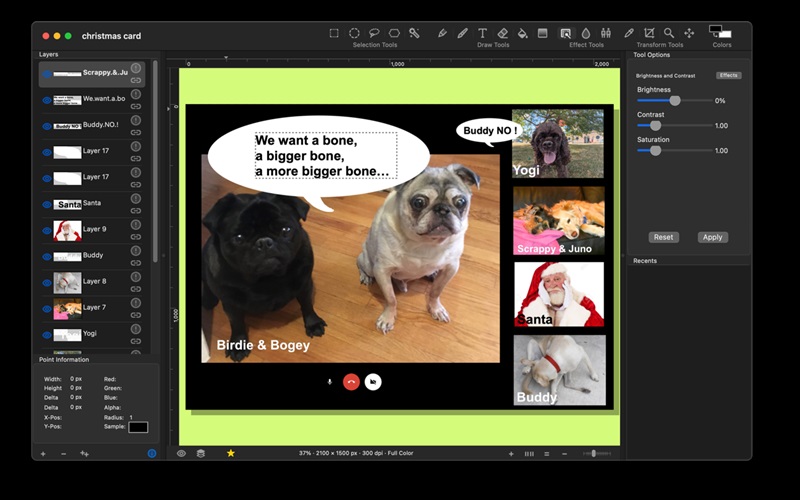Select the Smudge droplet tool
This screenshot has width=800, height=500.
click(586, 33)
